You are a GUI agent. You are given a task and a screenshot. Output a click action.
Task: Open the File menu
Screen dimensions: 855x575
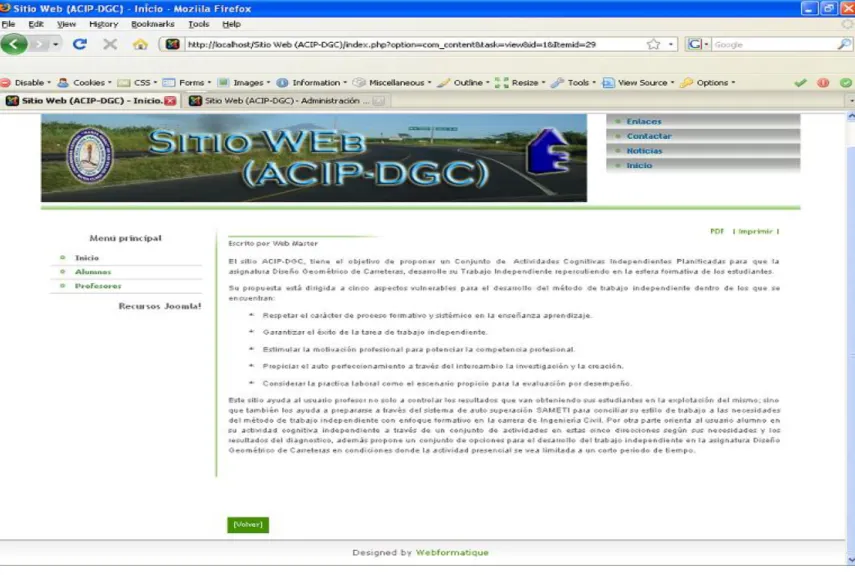pos(8,24)
